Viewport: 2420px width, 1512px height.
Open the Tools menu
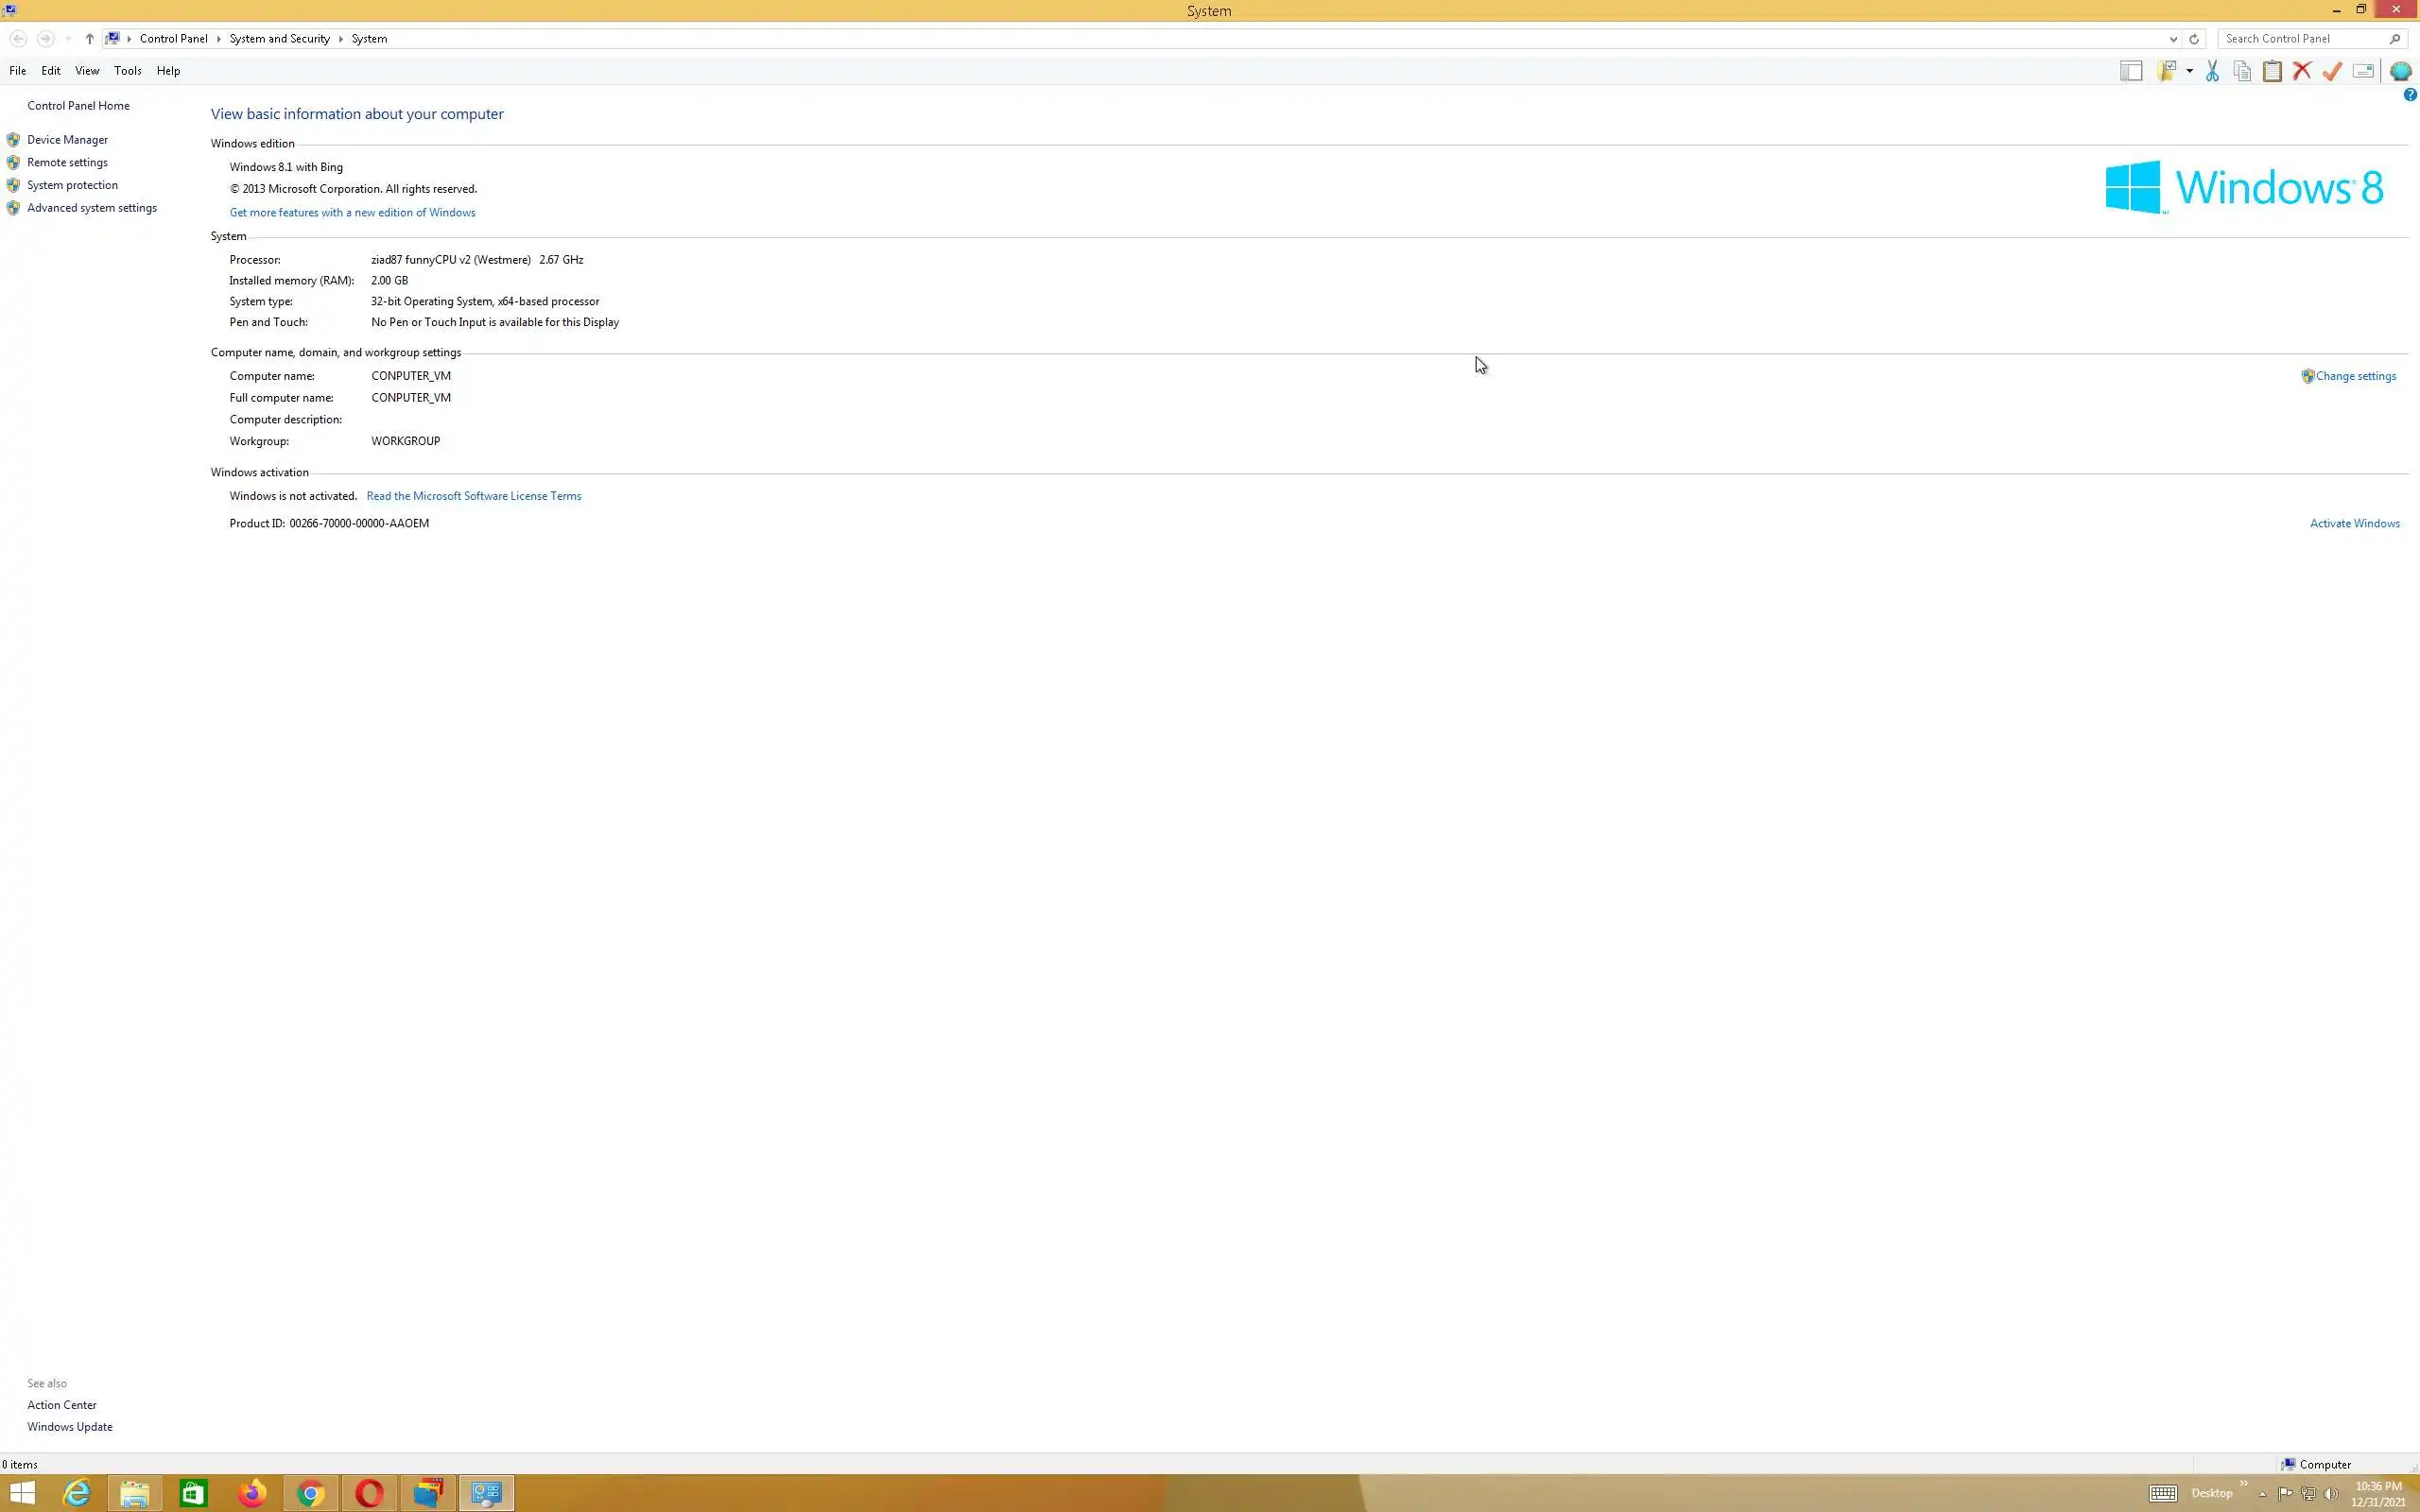click(x=127, y=71)
